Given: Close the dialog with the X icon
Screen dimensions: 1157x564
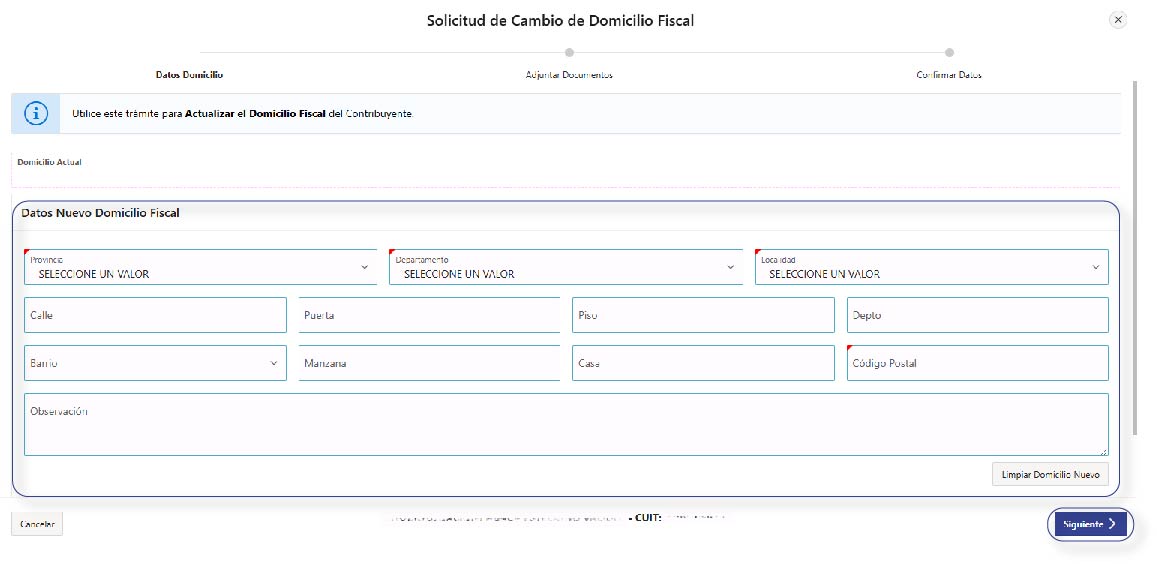Looking at the screenshot, I should coord(1118,20).
